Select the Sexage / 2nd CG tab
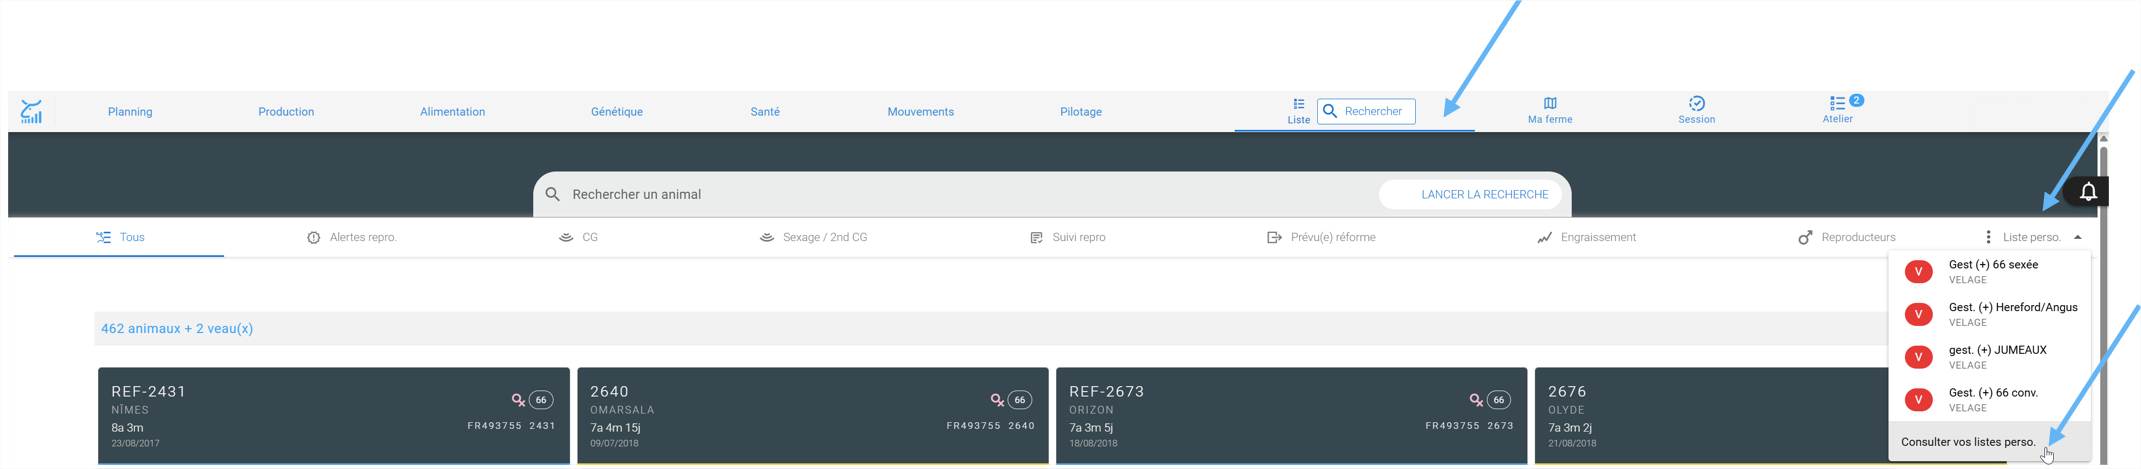Image resolution: width=2141 pixels, height=469 pixels. 813,237
